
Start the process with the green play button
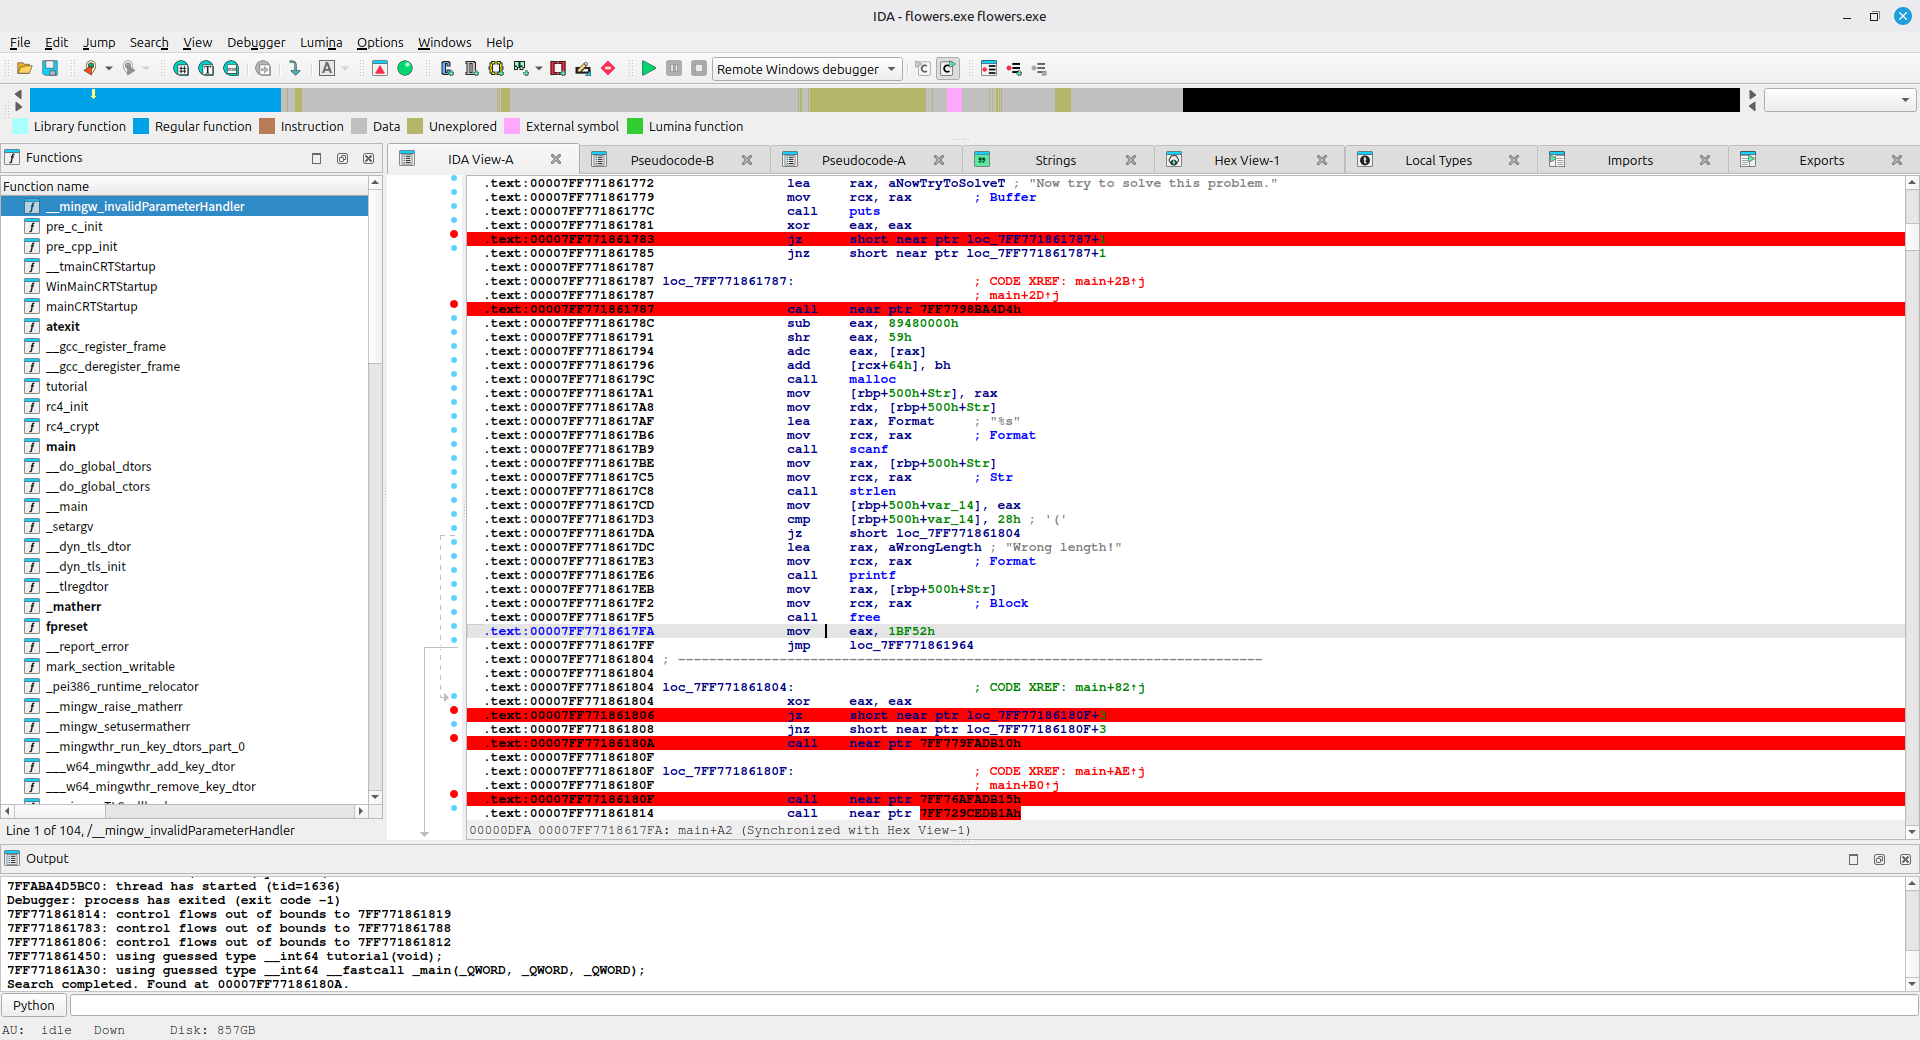tap(648, 68)
